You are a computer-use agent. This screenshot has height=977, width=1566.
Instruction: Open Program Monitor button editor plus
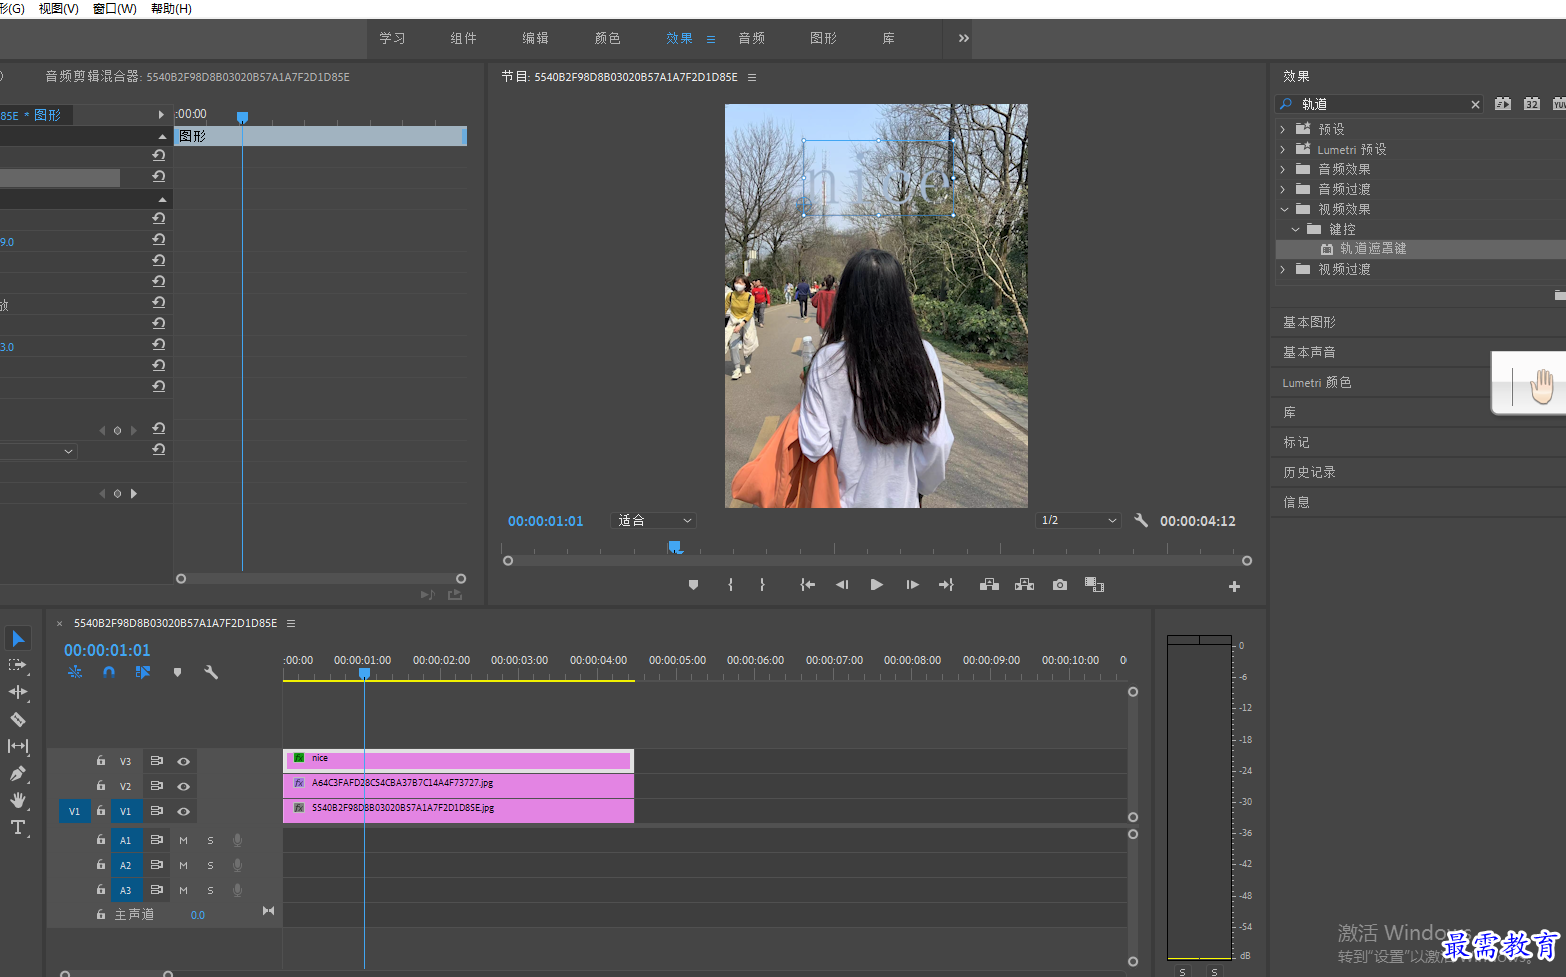pyautogui.click(x=1234, y=587)
